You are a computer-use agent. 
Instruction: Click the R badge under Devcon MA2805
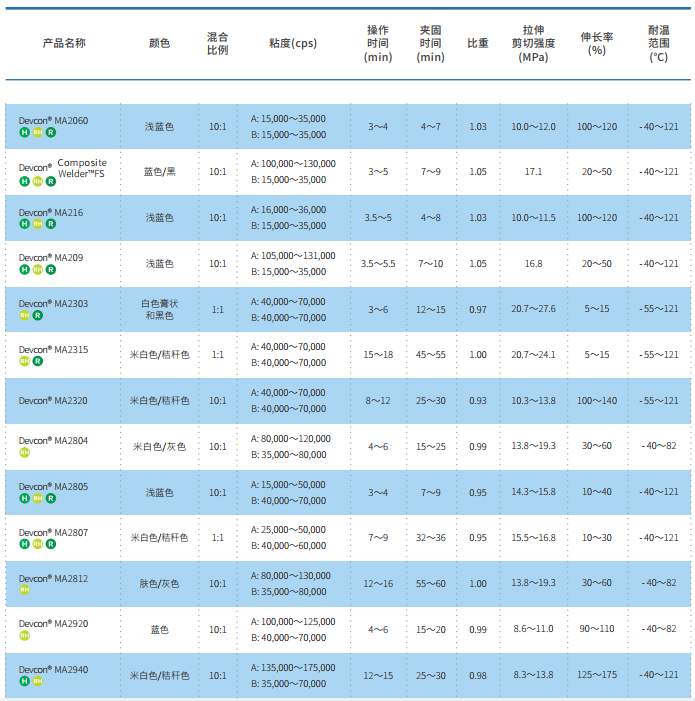coord(51,498)
